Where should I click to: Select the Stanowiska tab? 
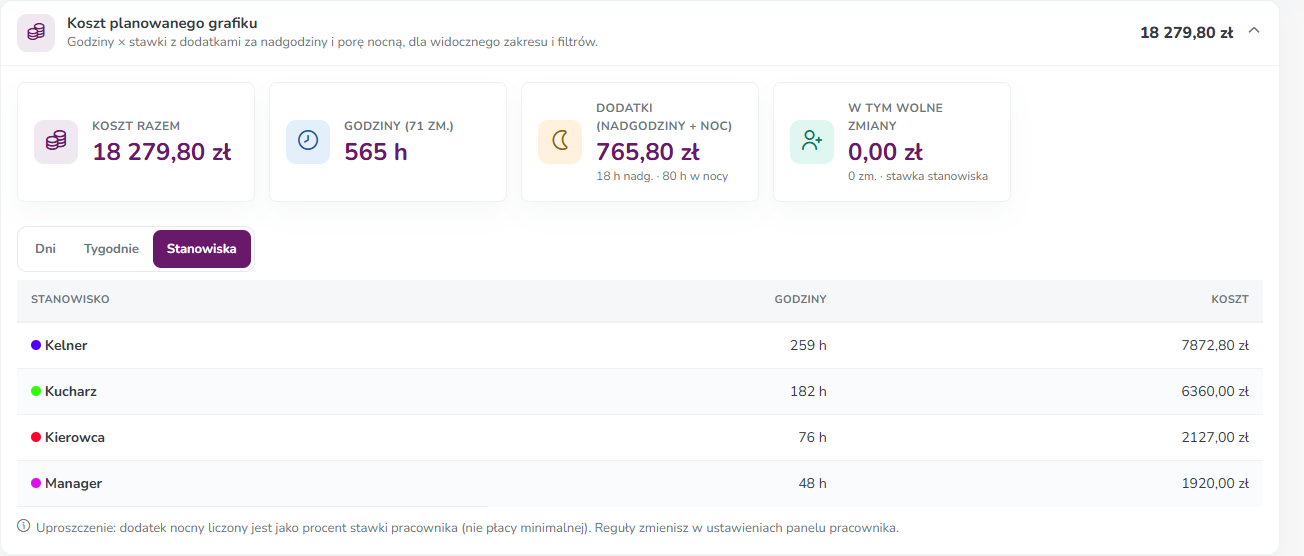tap(202, 249)
